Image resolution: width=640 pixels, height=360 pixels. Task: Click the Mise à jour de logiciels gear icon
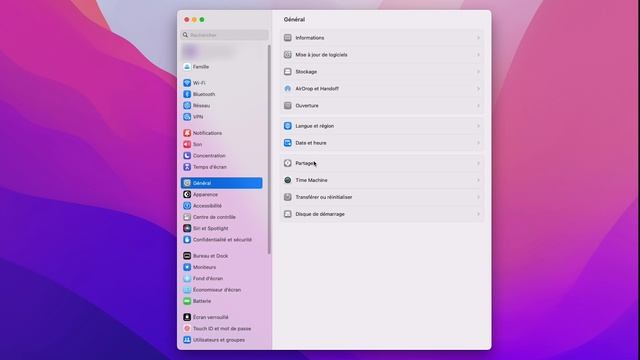point(288,55)
